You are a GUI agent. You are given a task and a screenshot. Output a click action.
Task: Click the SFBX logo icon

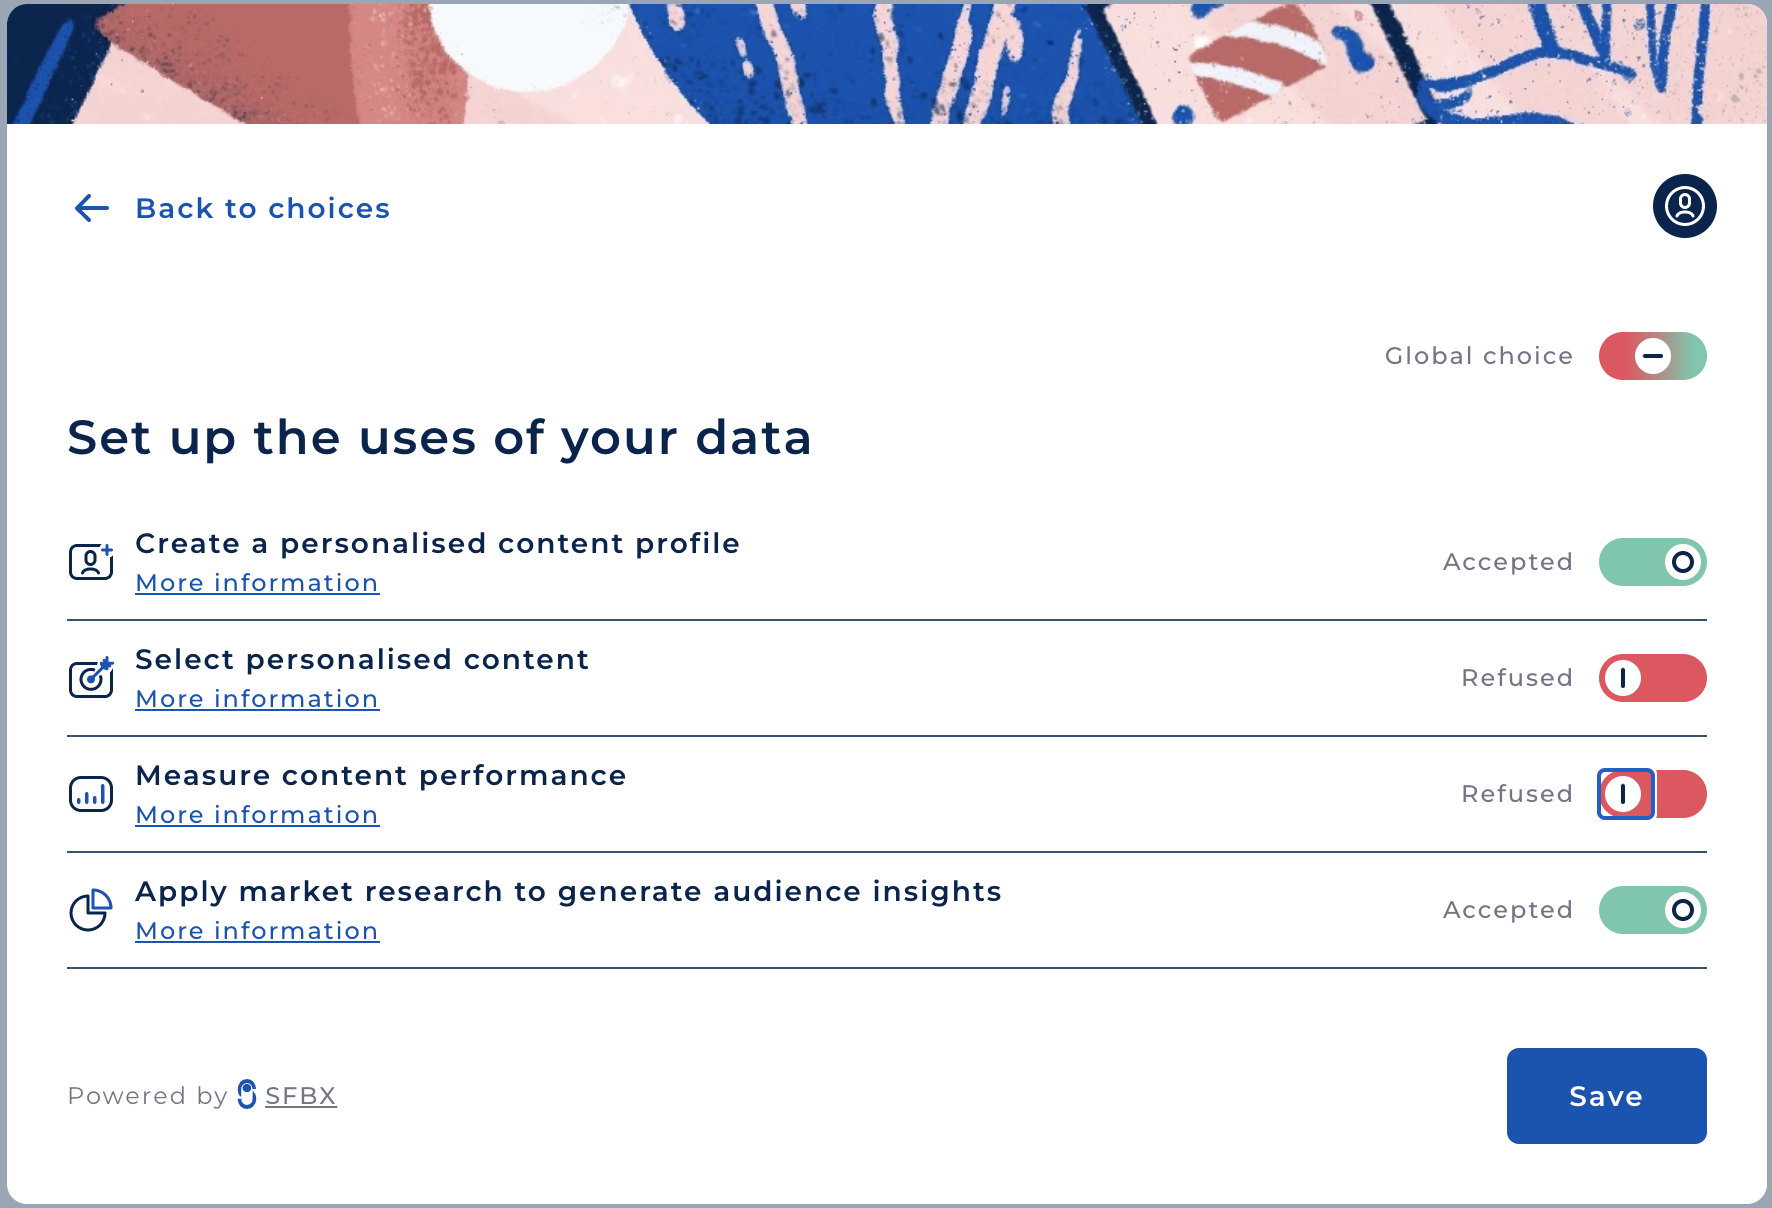246,1095
